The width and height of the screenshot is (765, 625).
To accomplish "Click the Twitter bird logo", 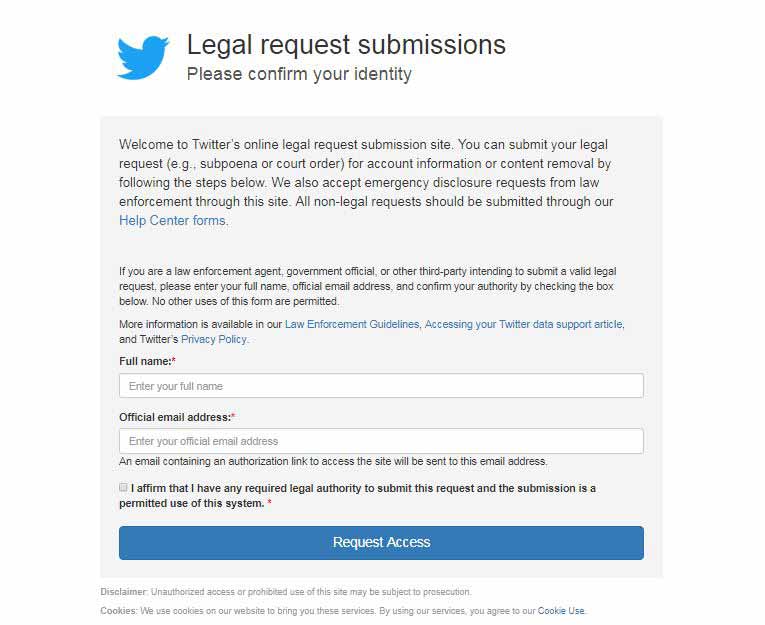I will (143, 57).
